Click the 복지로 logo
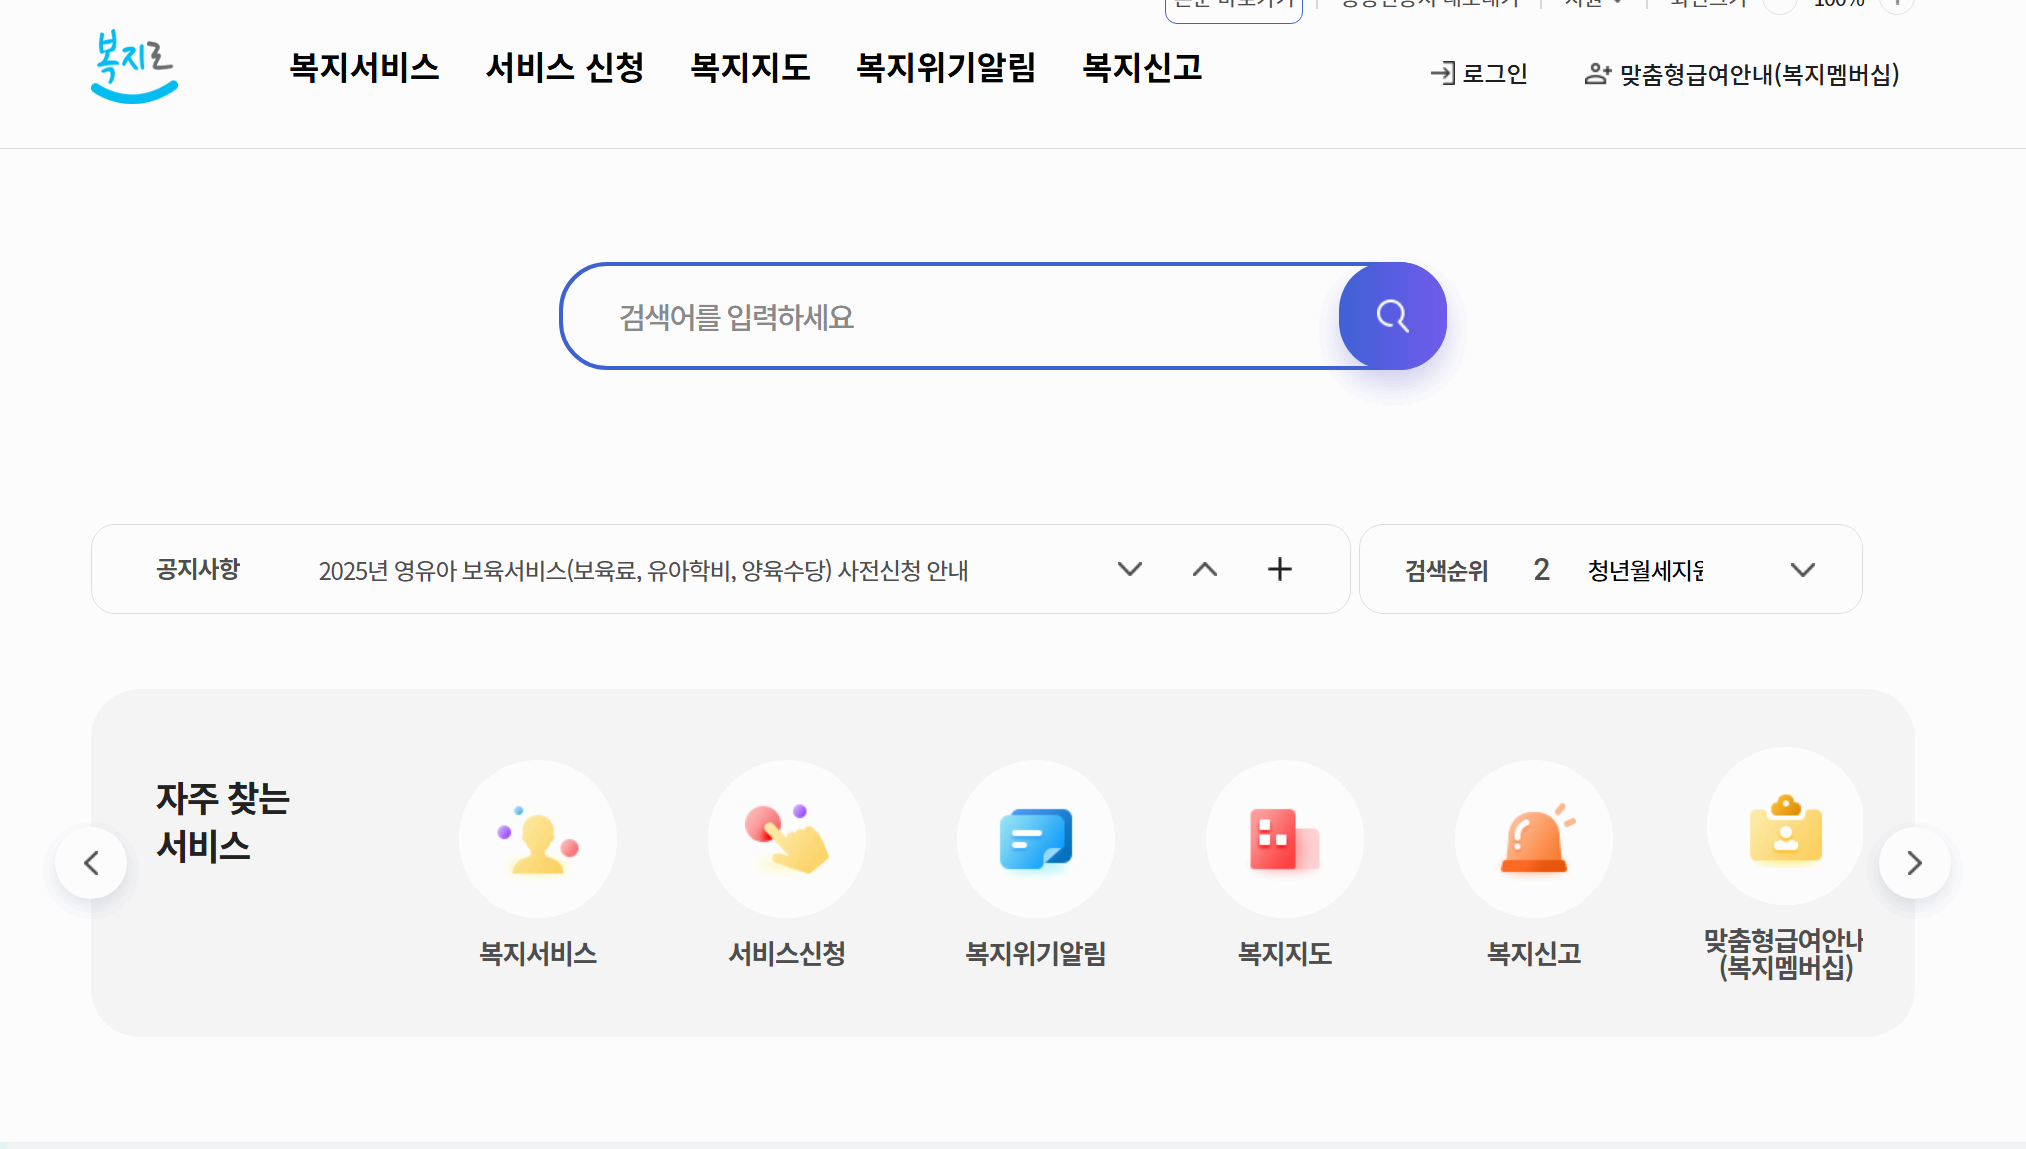This screenshot has height=1149, width=2026. (134, 67)
